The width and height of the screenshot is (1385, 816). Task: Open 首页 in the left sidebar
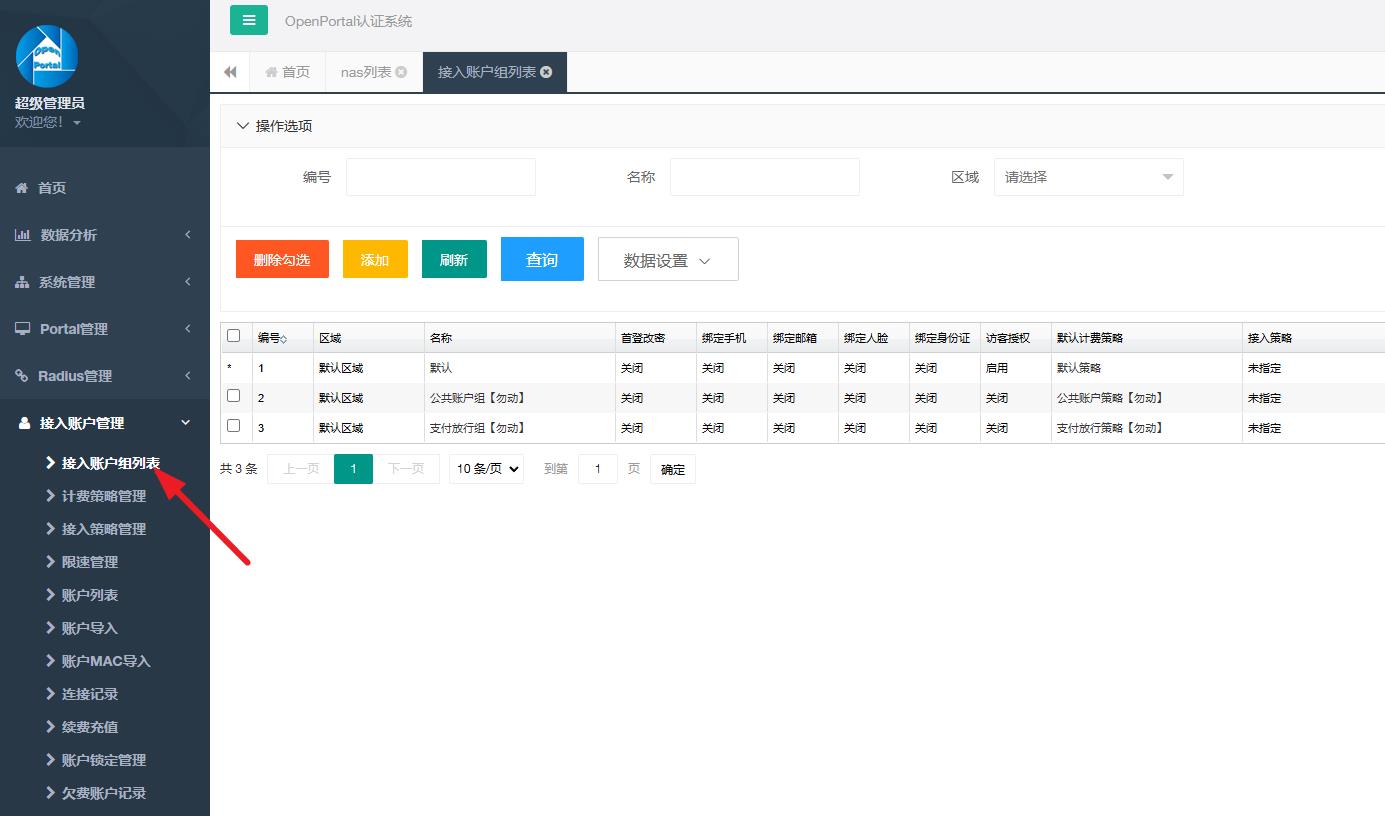click(105, 188)
